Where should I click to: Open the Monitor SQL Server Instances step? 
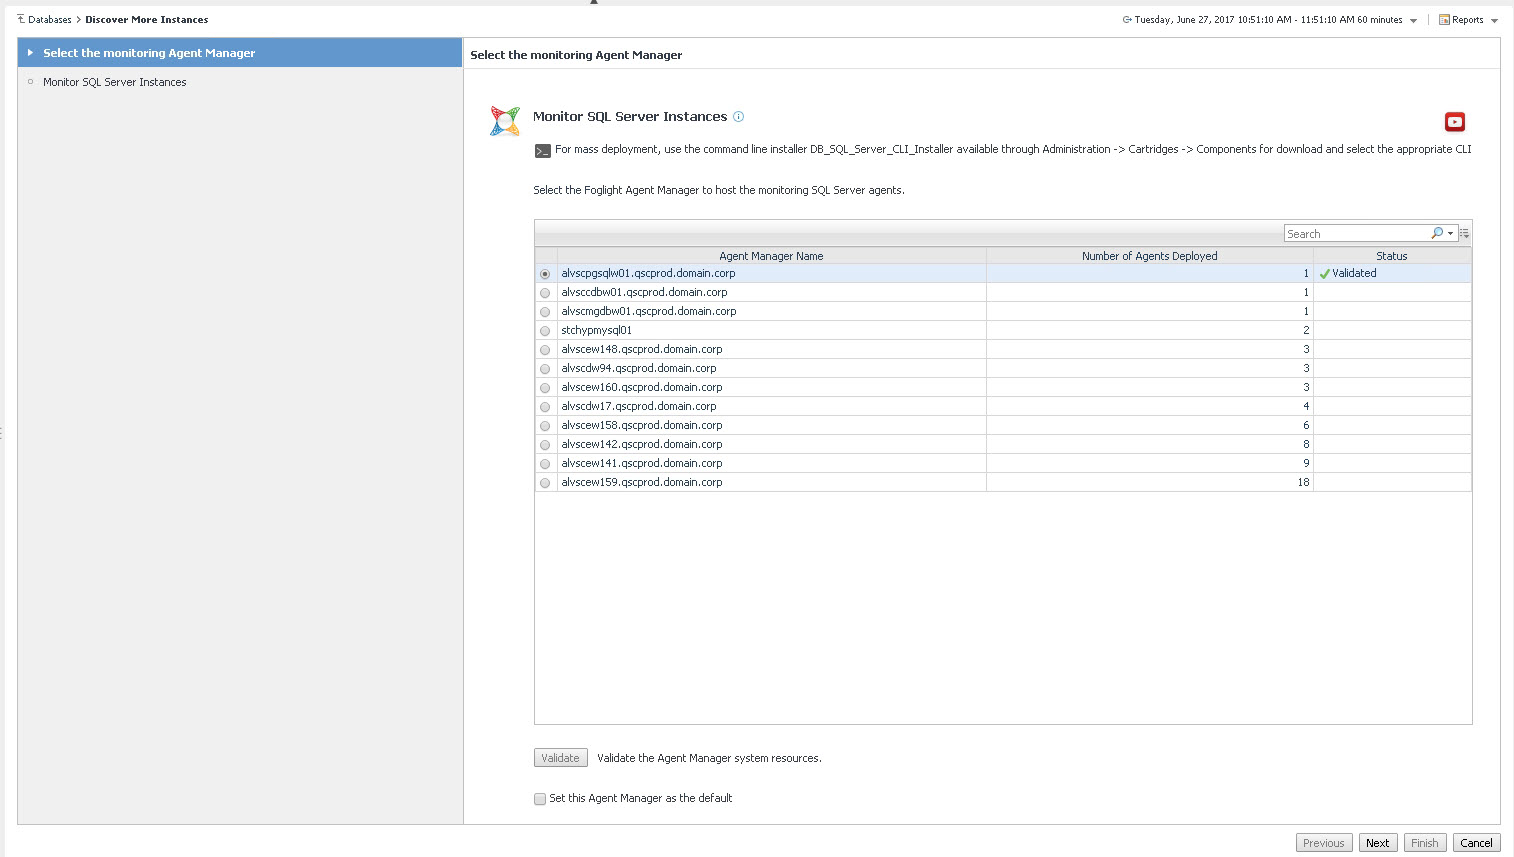point(114,82)
